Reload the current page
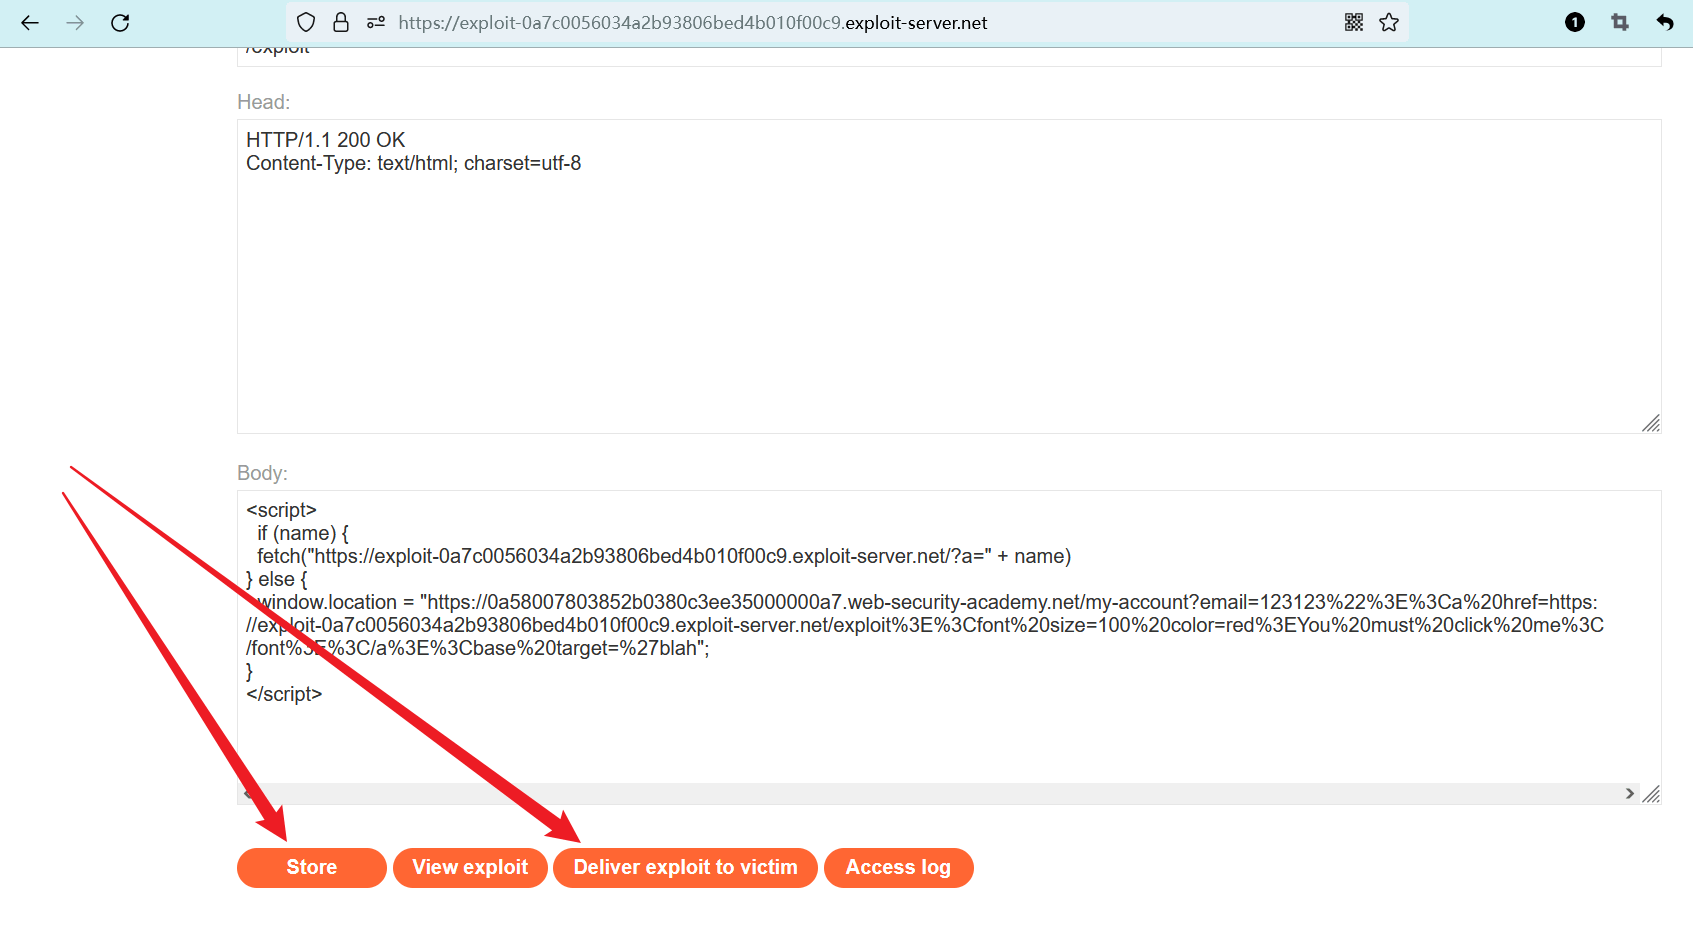Viewport: 1693px width, 930px height. [x=120, y=23]
